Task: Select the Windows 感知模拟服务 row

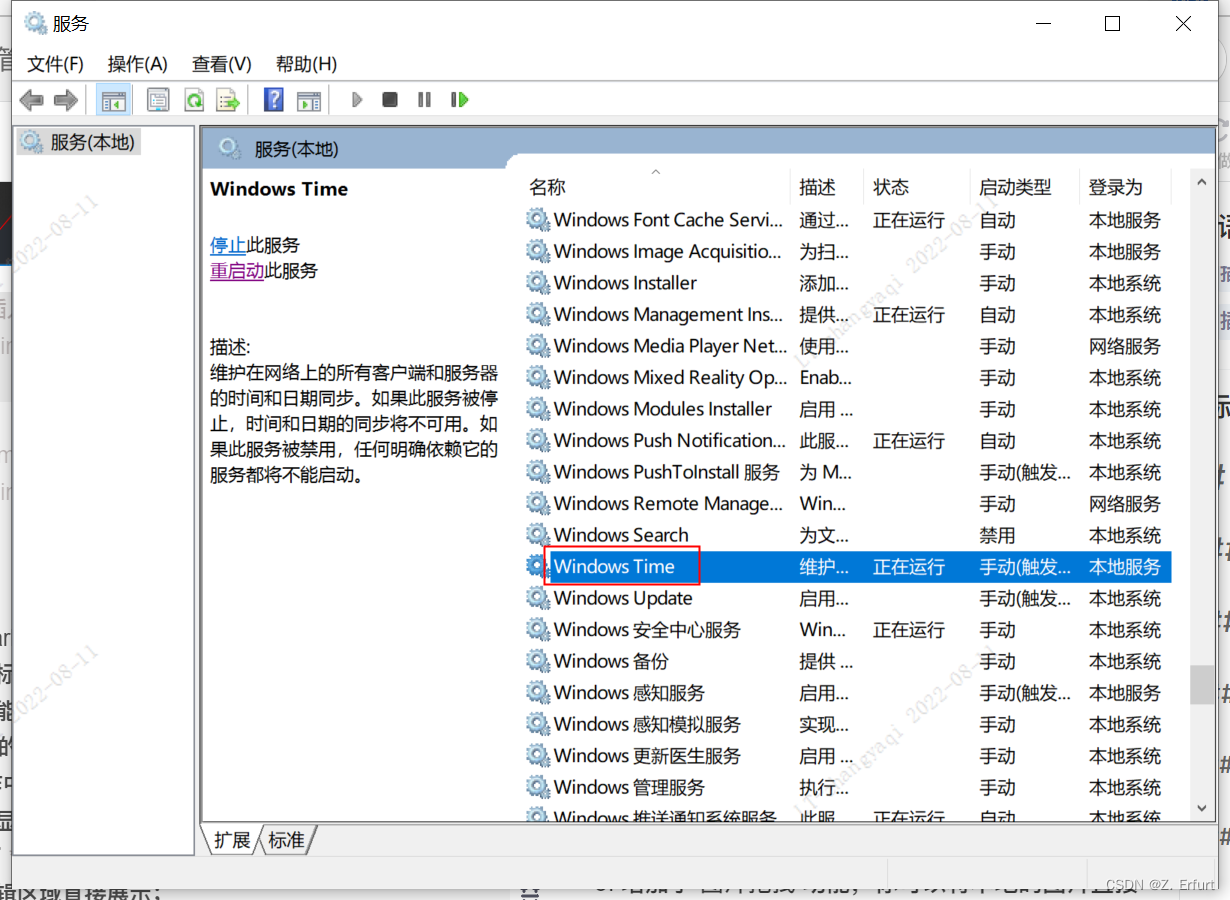Action: click(848, 724)
